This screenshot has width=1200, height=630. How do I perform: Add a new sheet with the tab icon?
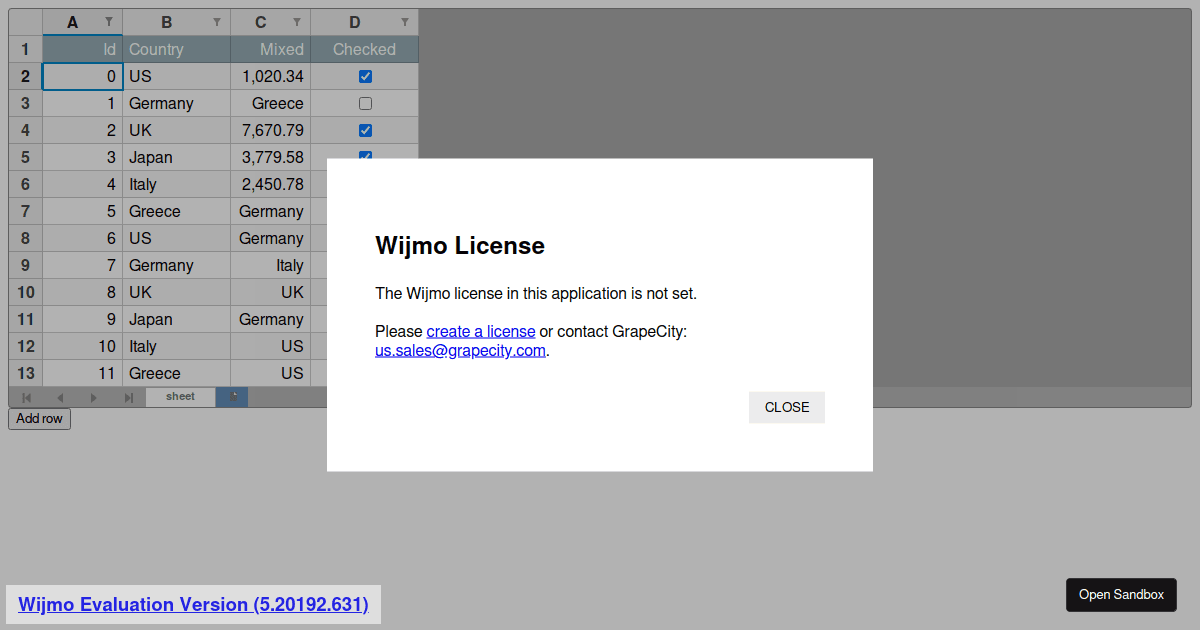click(232, 397)
